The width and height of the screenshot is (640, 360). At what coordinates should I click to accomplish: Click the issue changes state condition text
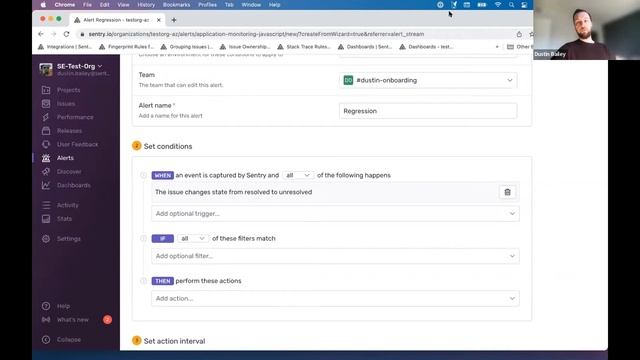click(x=233, y=192)
